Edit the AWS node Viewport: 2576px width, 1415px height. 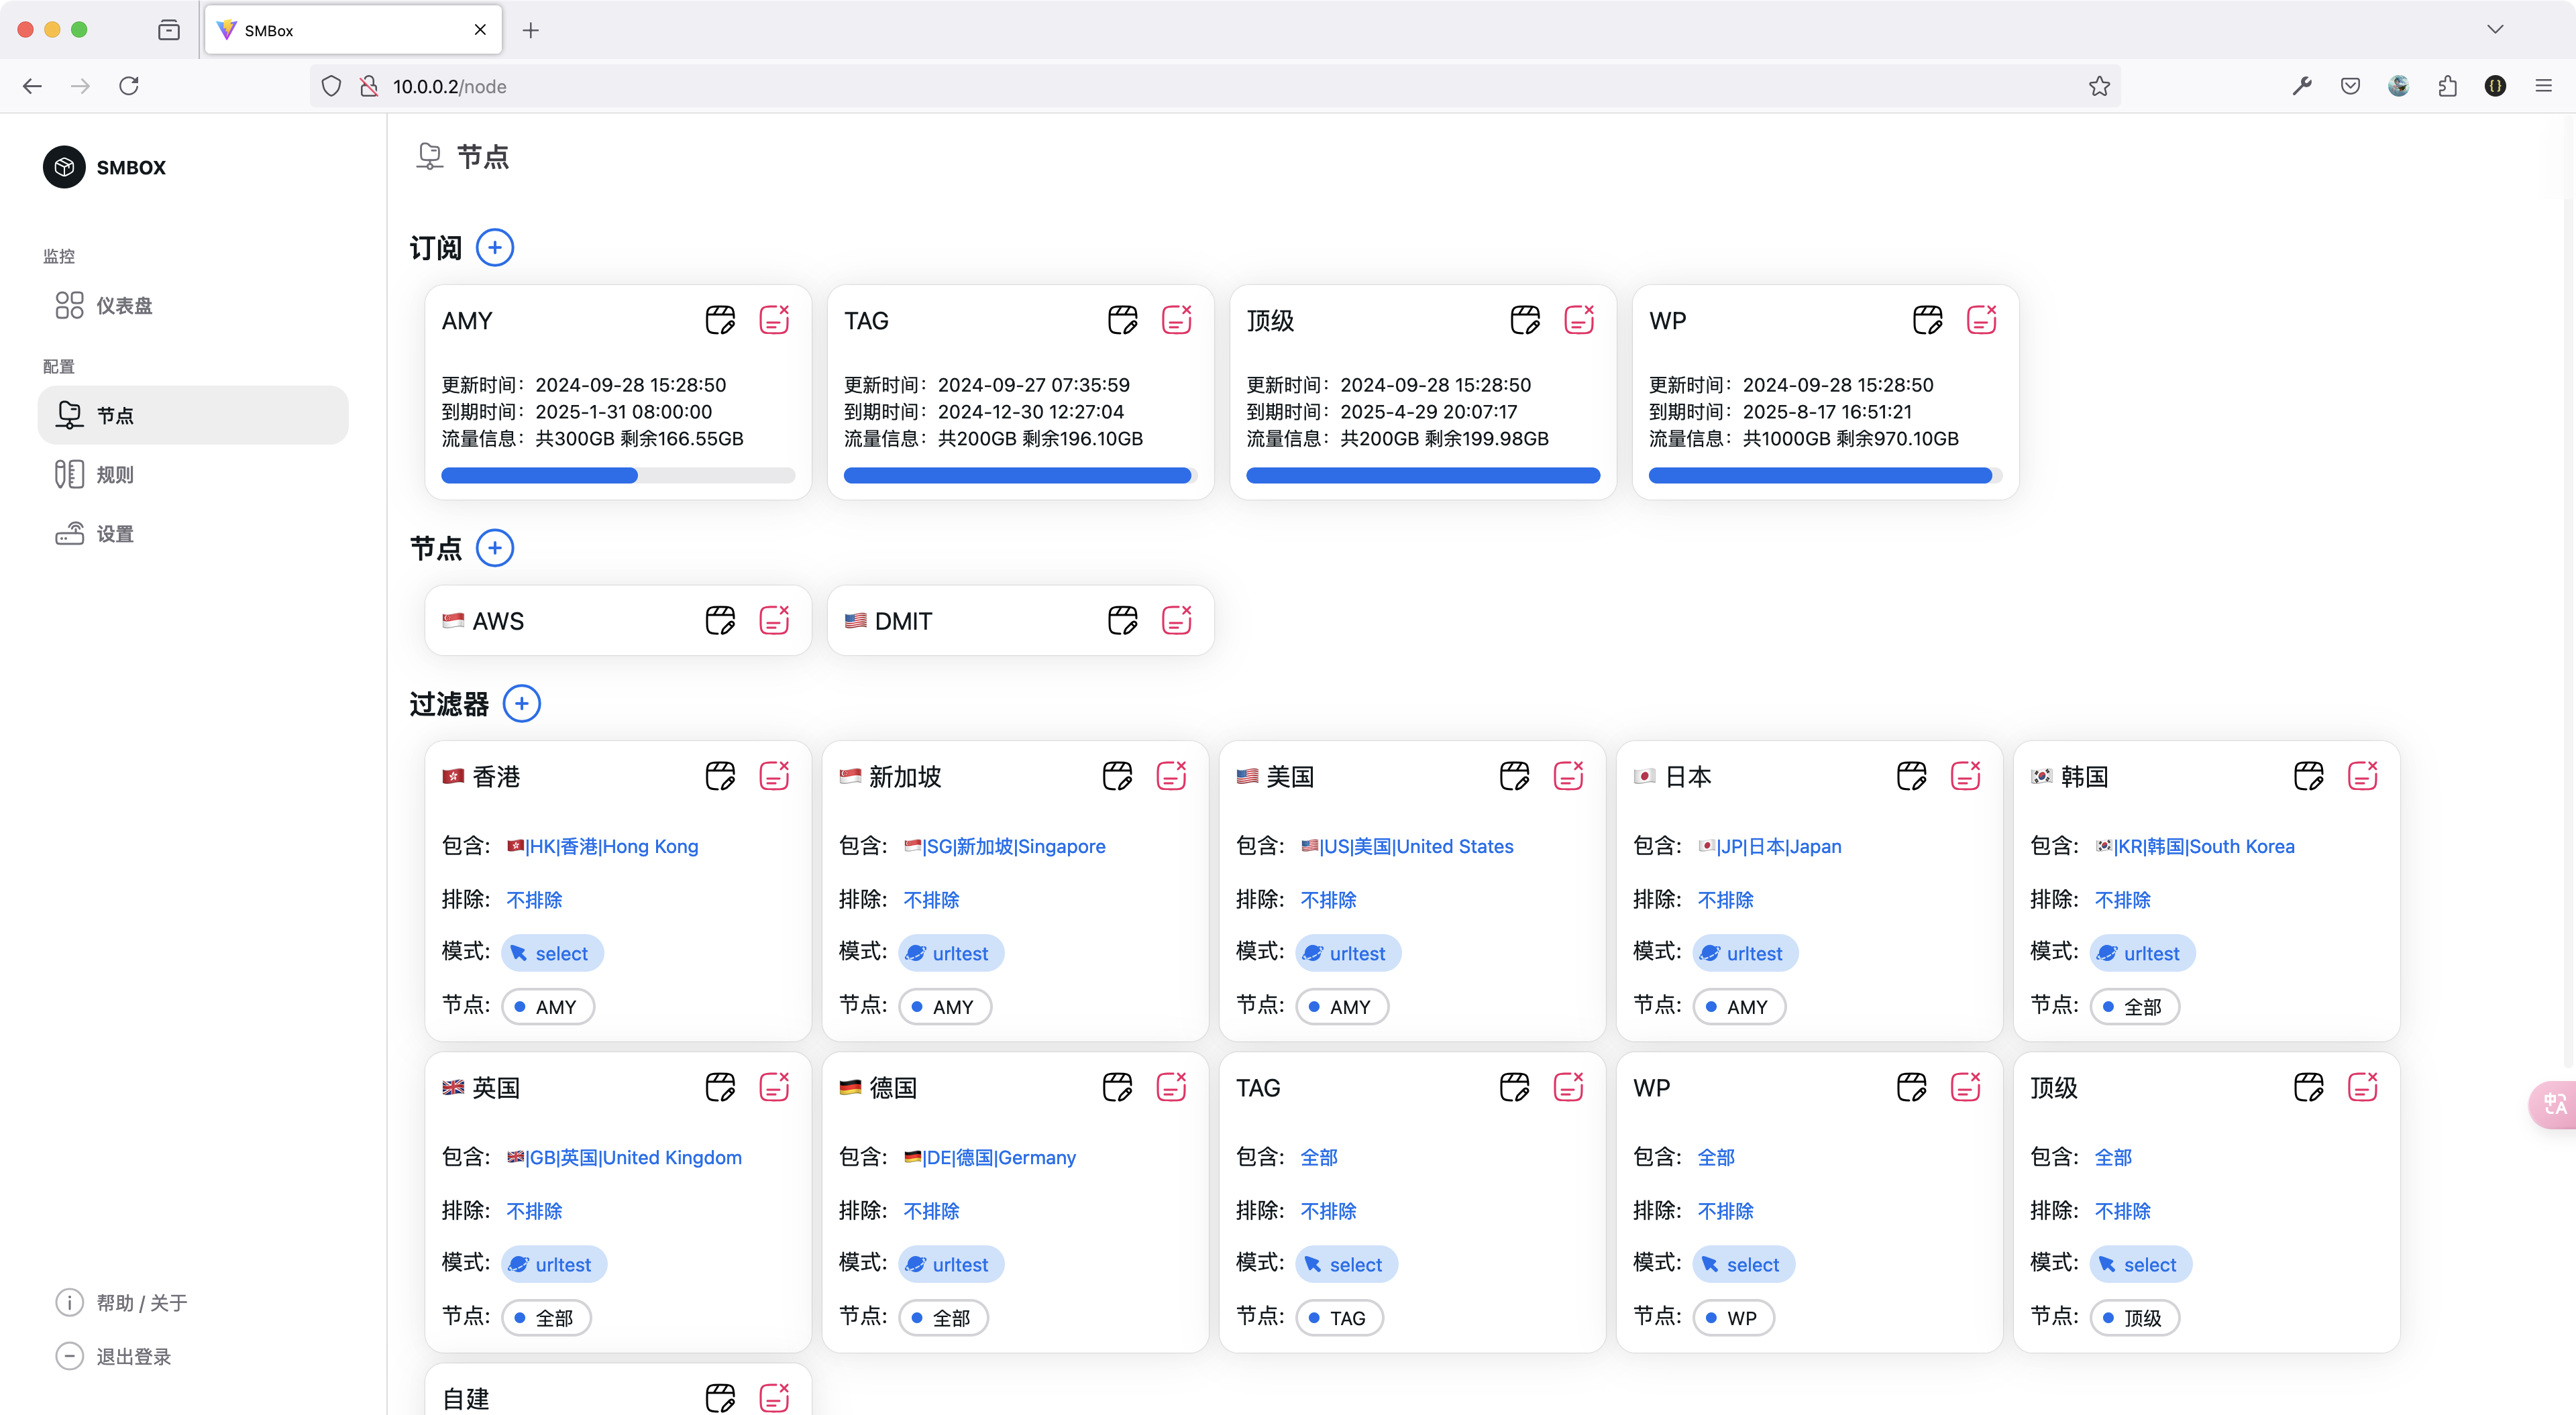click(x=720, y=620)
